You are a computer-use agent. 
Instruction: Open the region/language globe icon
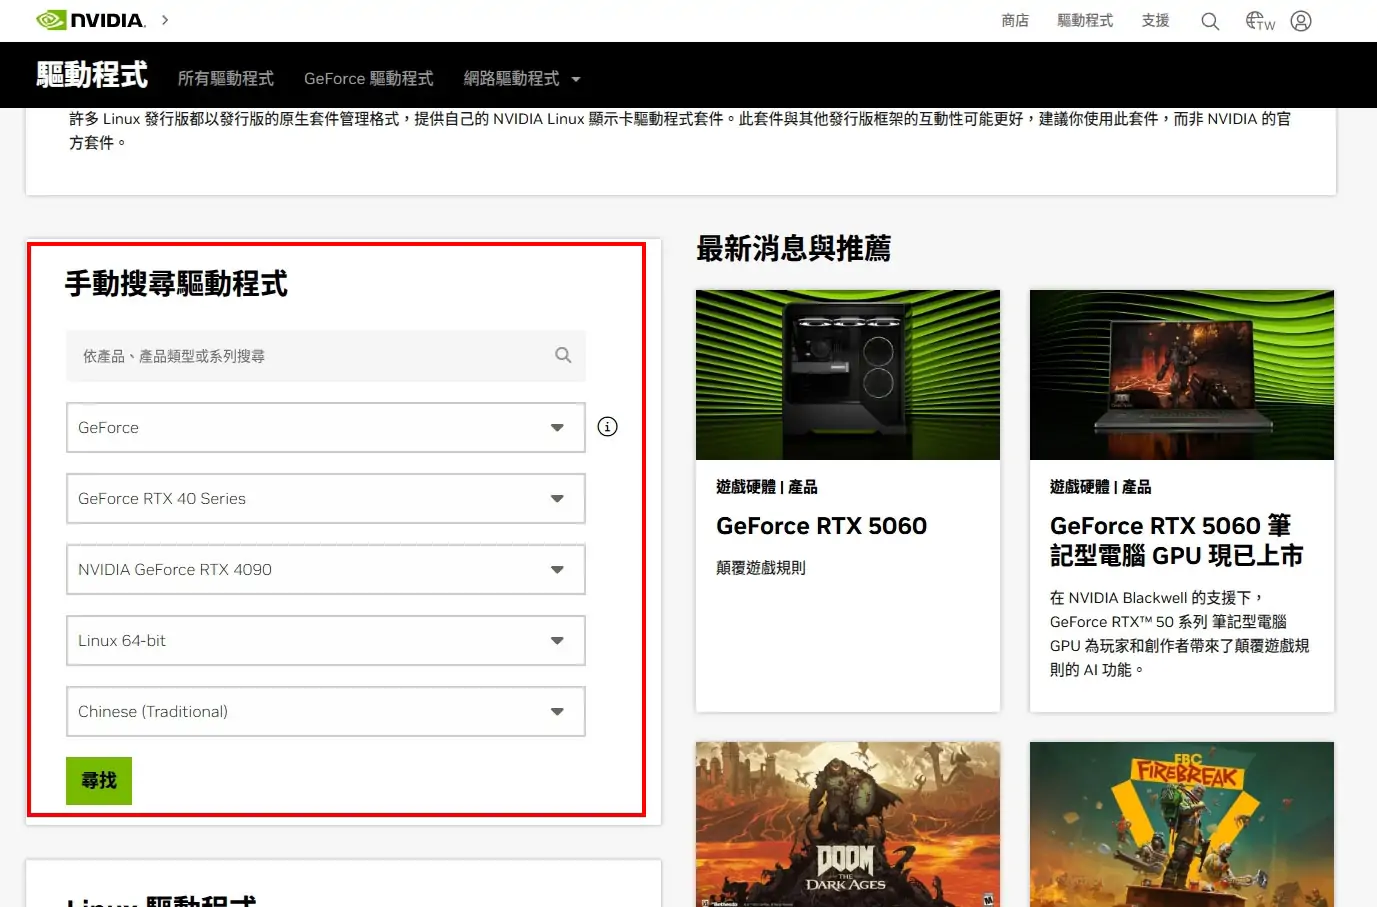tap(1259, 21)
